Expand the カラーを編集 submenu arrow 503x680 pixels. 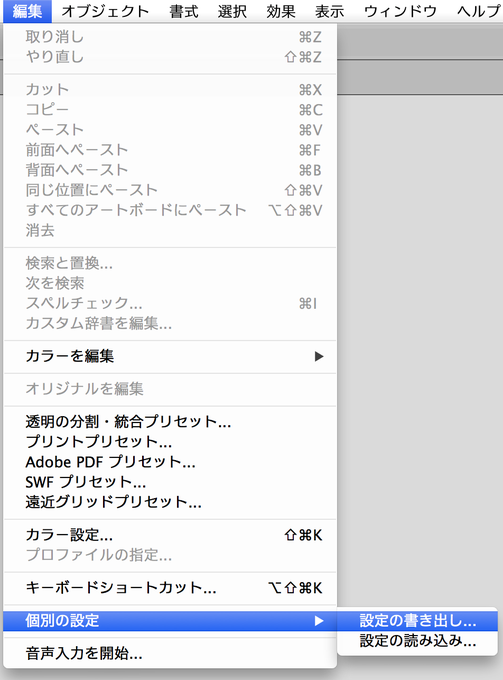319,356
